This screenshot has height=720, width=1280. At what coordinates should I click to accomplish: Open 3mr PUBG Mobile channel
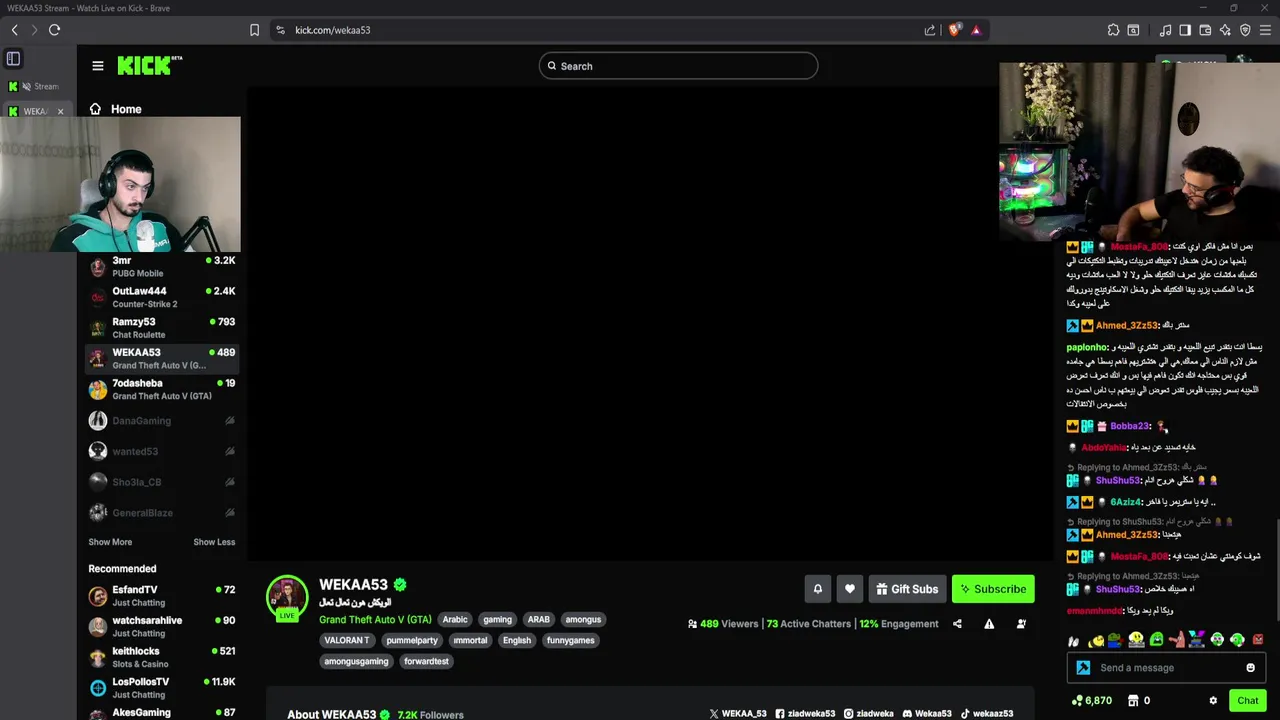163,267
